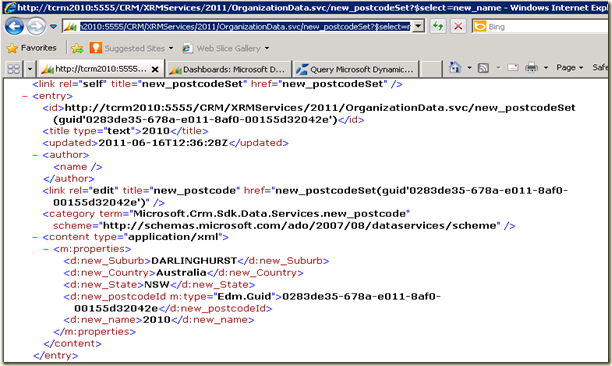Click the title text value 2010

pos(156,131)
